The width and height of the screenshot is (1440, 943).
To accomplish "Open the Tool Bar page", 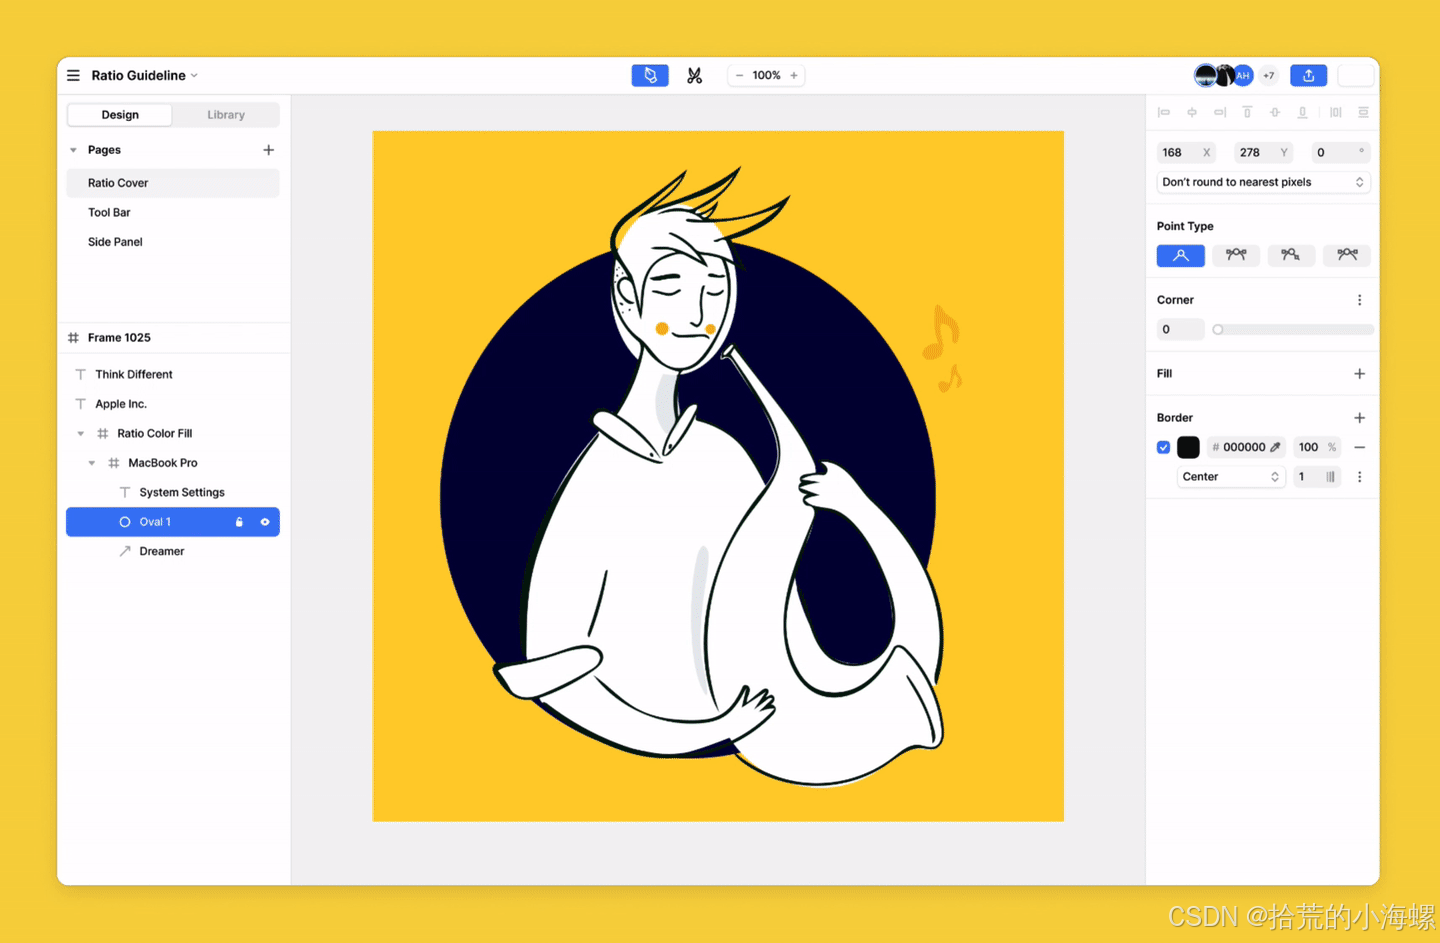I will coord(109,213).
